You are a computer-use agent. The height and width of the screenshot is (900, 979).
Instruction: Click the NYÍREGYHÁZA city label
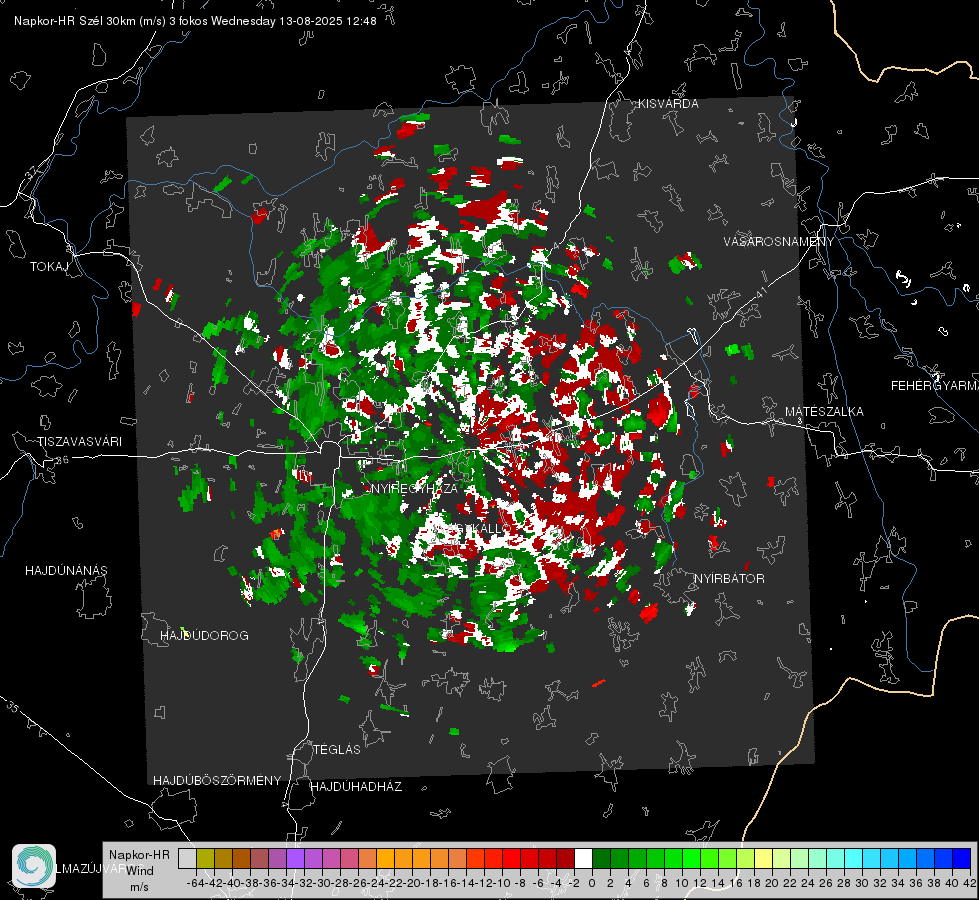(x=414, y=488)
